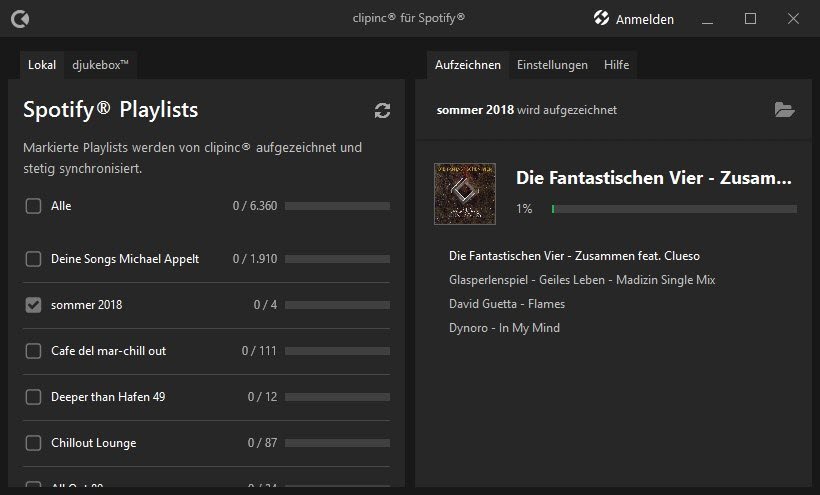
Task: Open the Einstellungen tab
Action: coord(552,65)
